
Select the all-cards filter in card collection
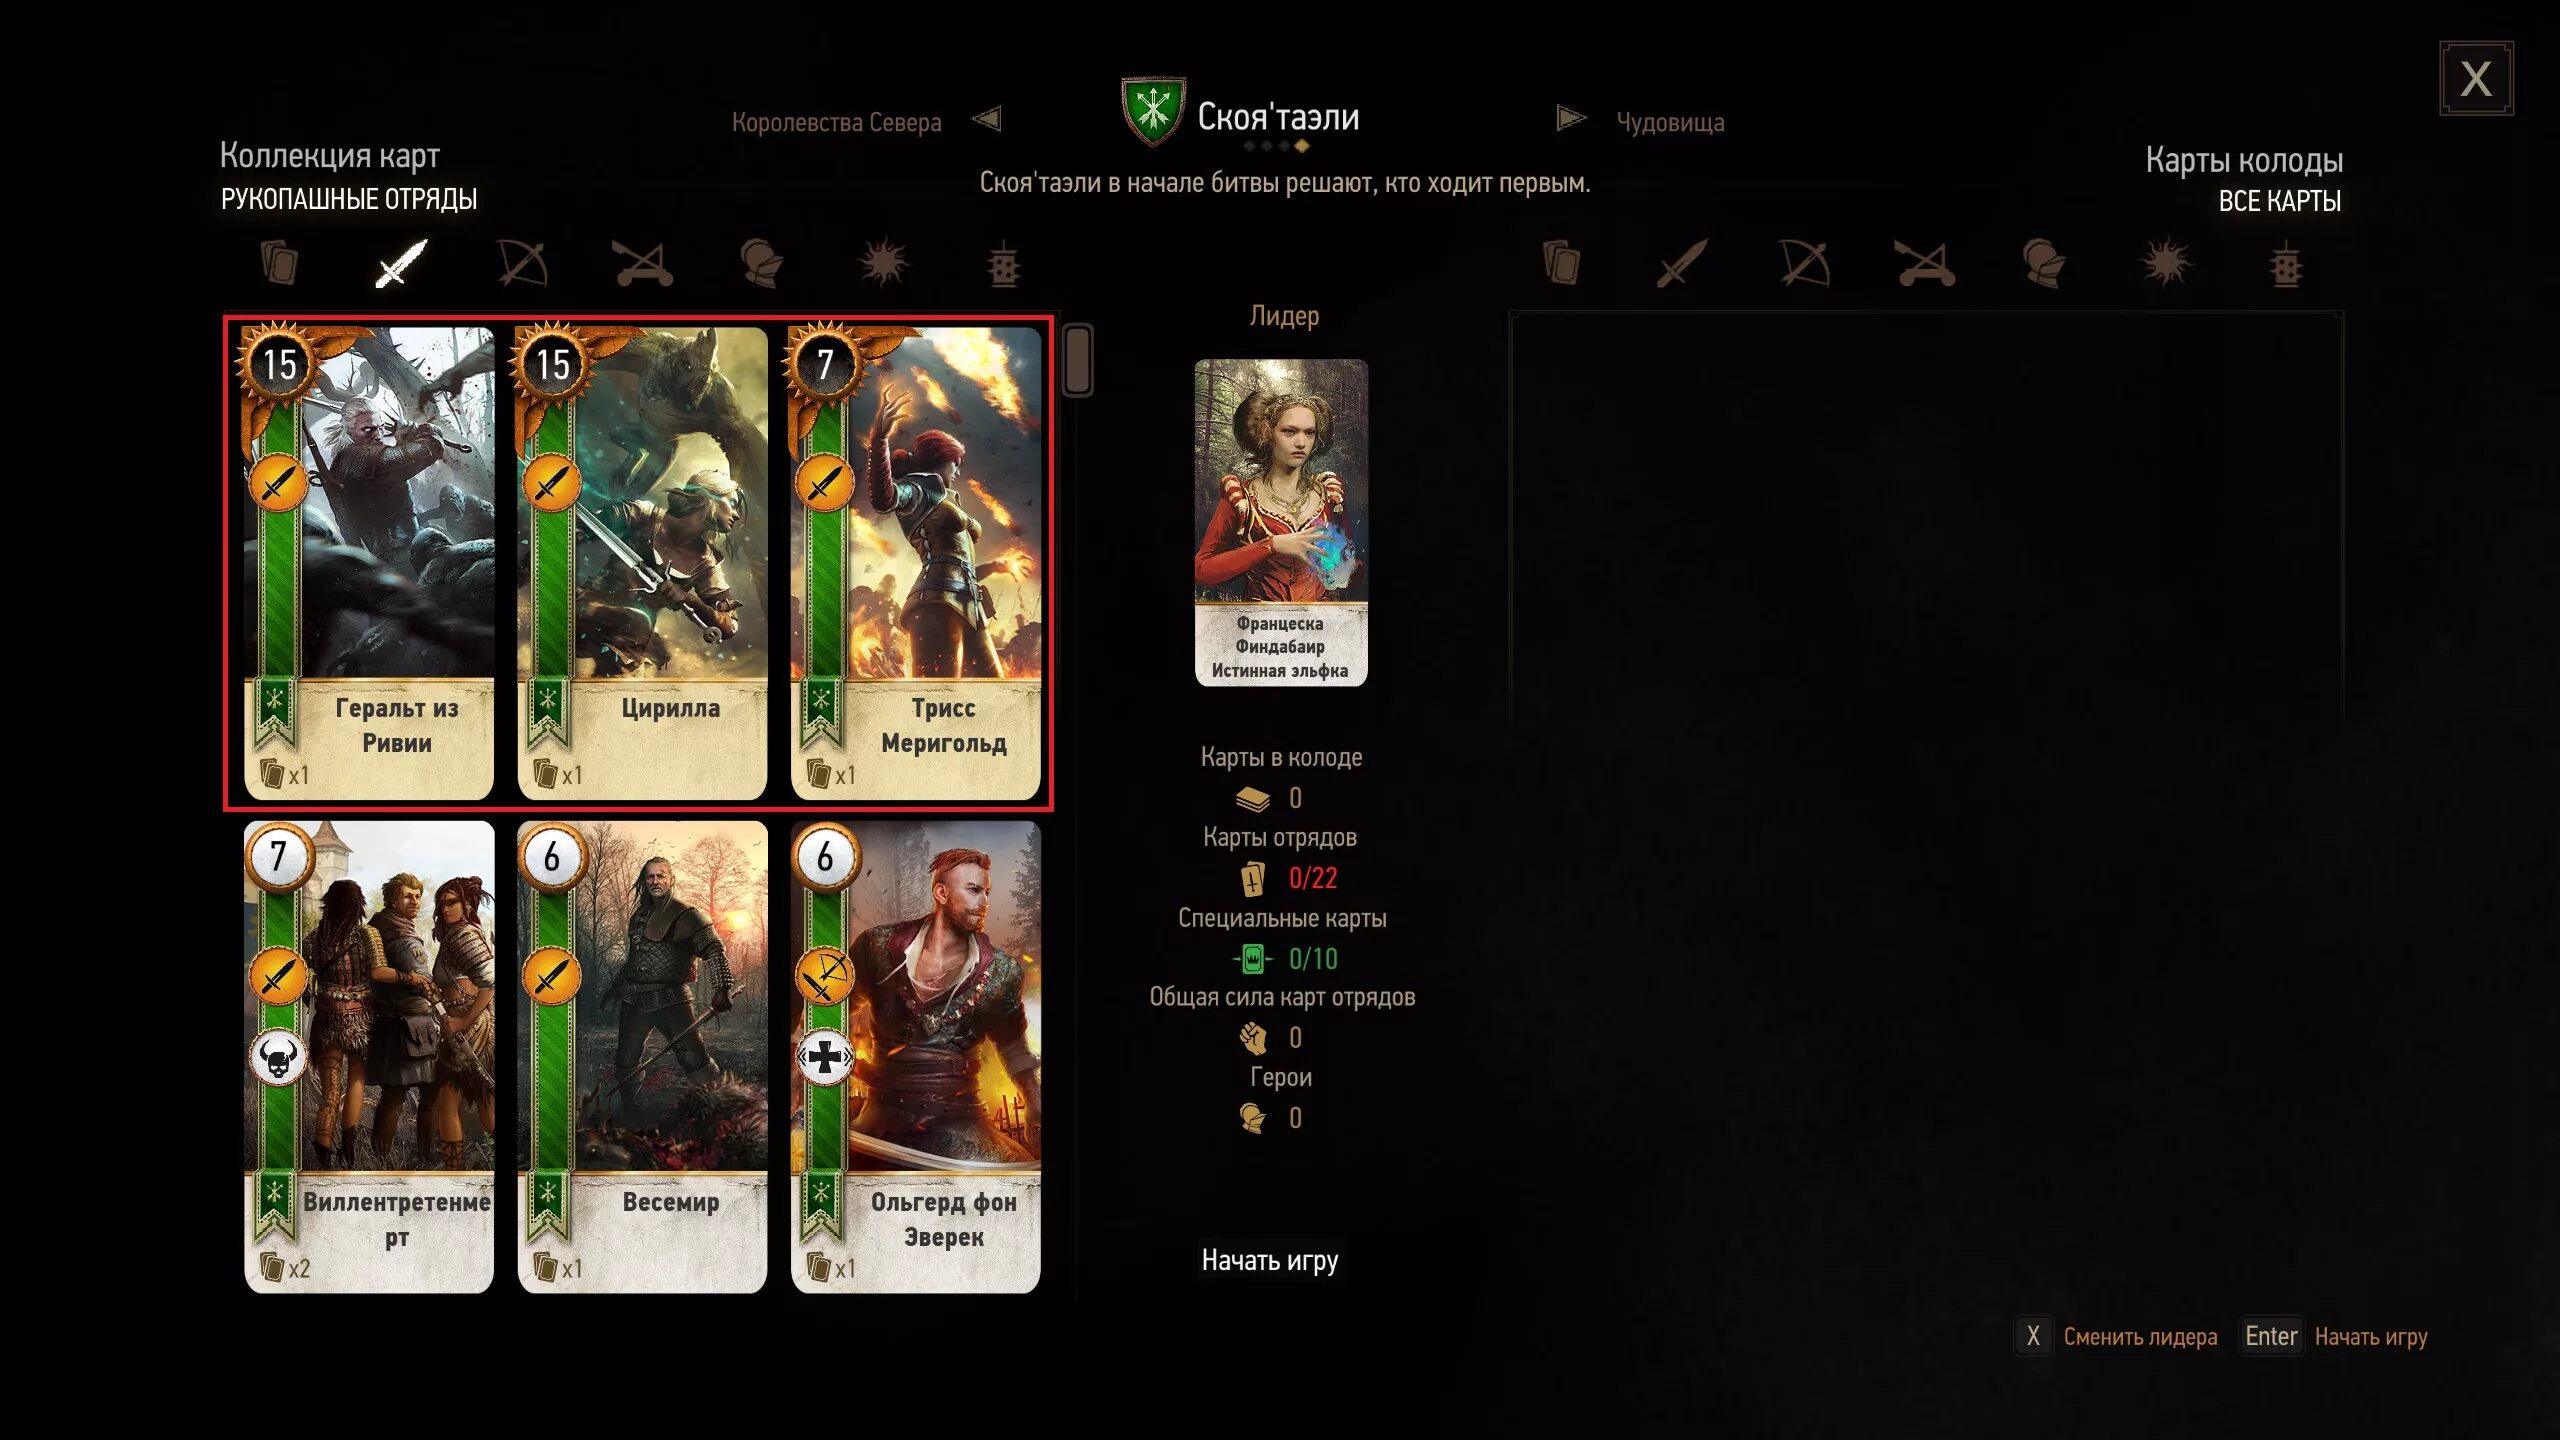pos(279,263)
